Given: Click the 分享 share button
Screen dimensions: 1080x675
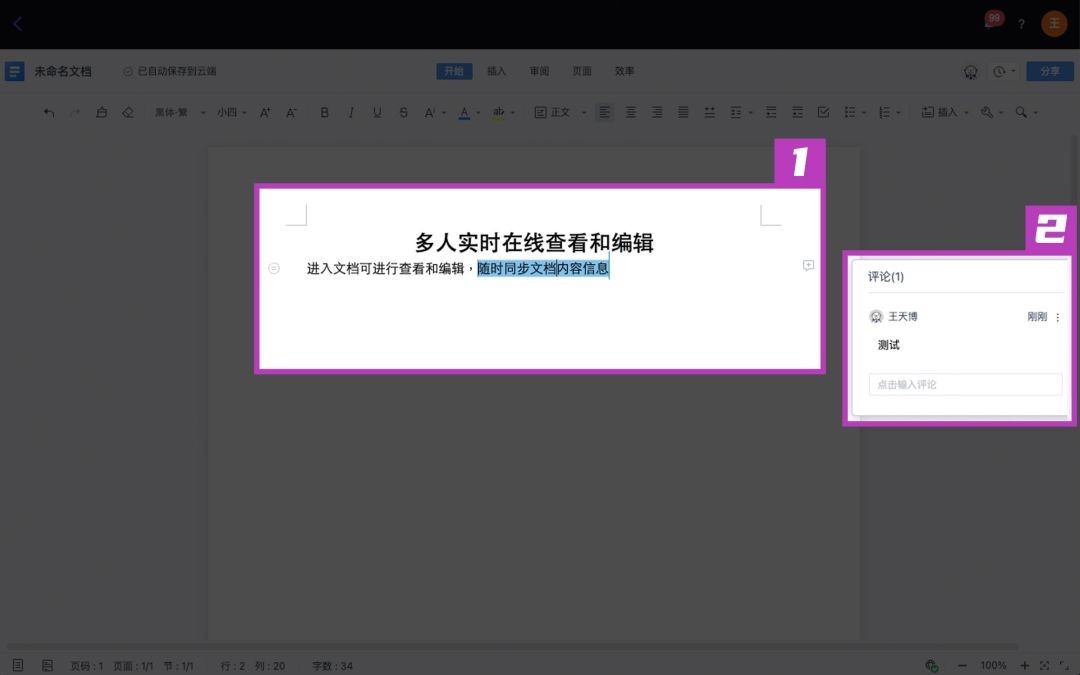Looking at the screenshot, I should [1049, 72].
